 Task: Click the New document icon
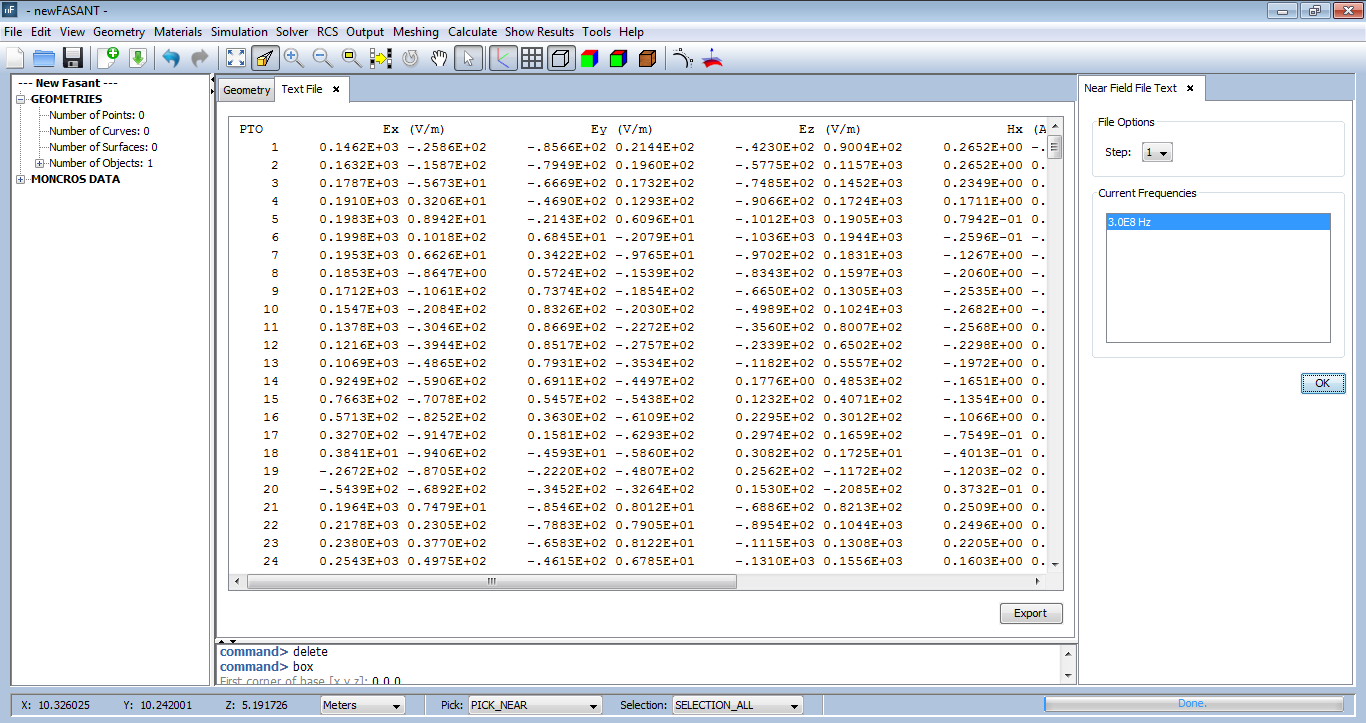pos(15,58)
